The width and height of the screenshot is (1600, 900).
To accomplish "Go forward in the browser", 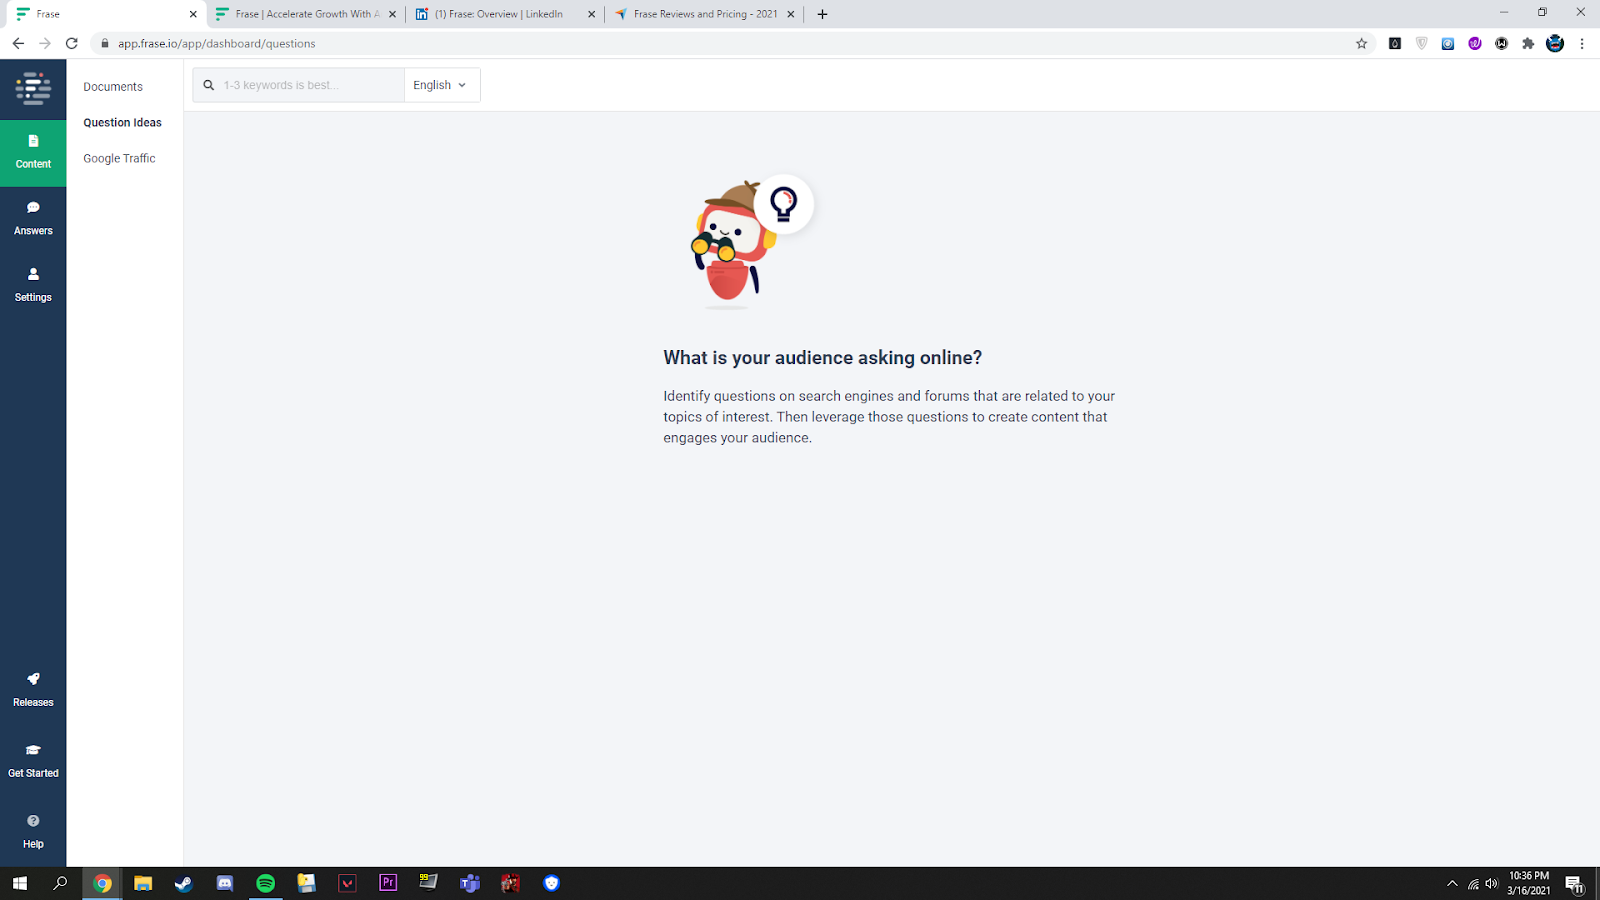I will click(45, 43).
